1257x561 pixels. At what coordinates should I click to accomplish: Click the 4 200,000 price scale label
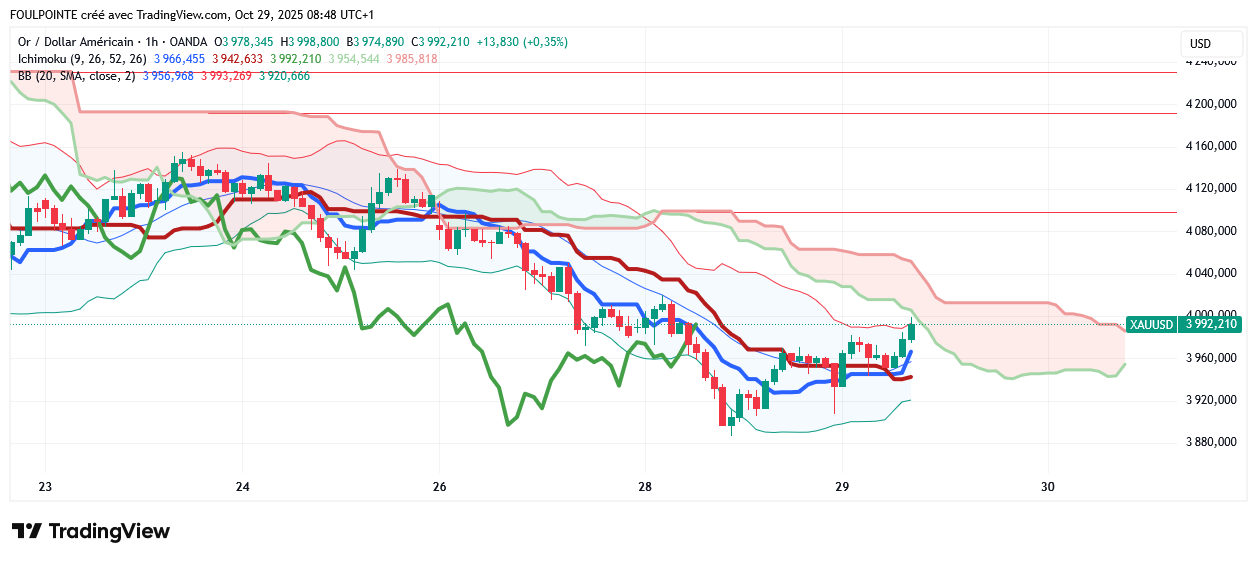(x=1211, y=104)
